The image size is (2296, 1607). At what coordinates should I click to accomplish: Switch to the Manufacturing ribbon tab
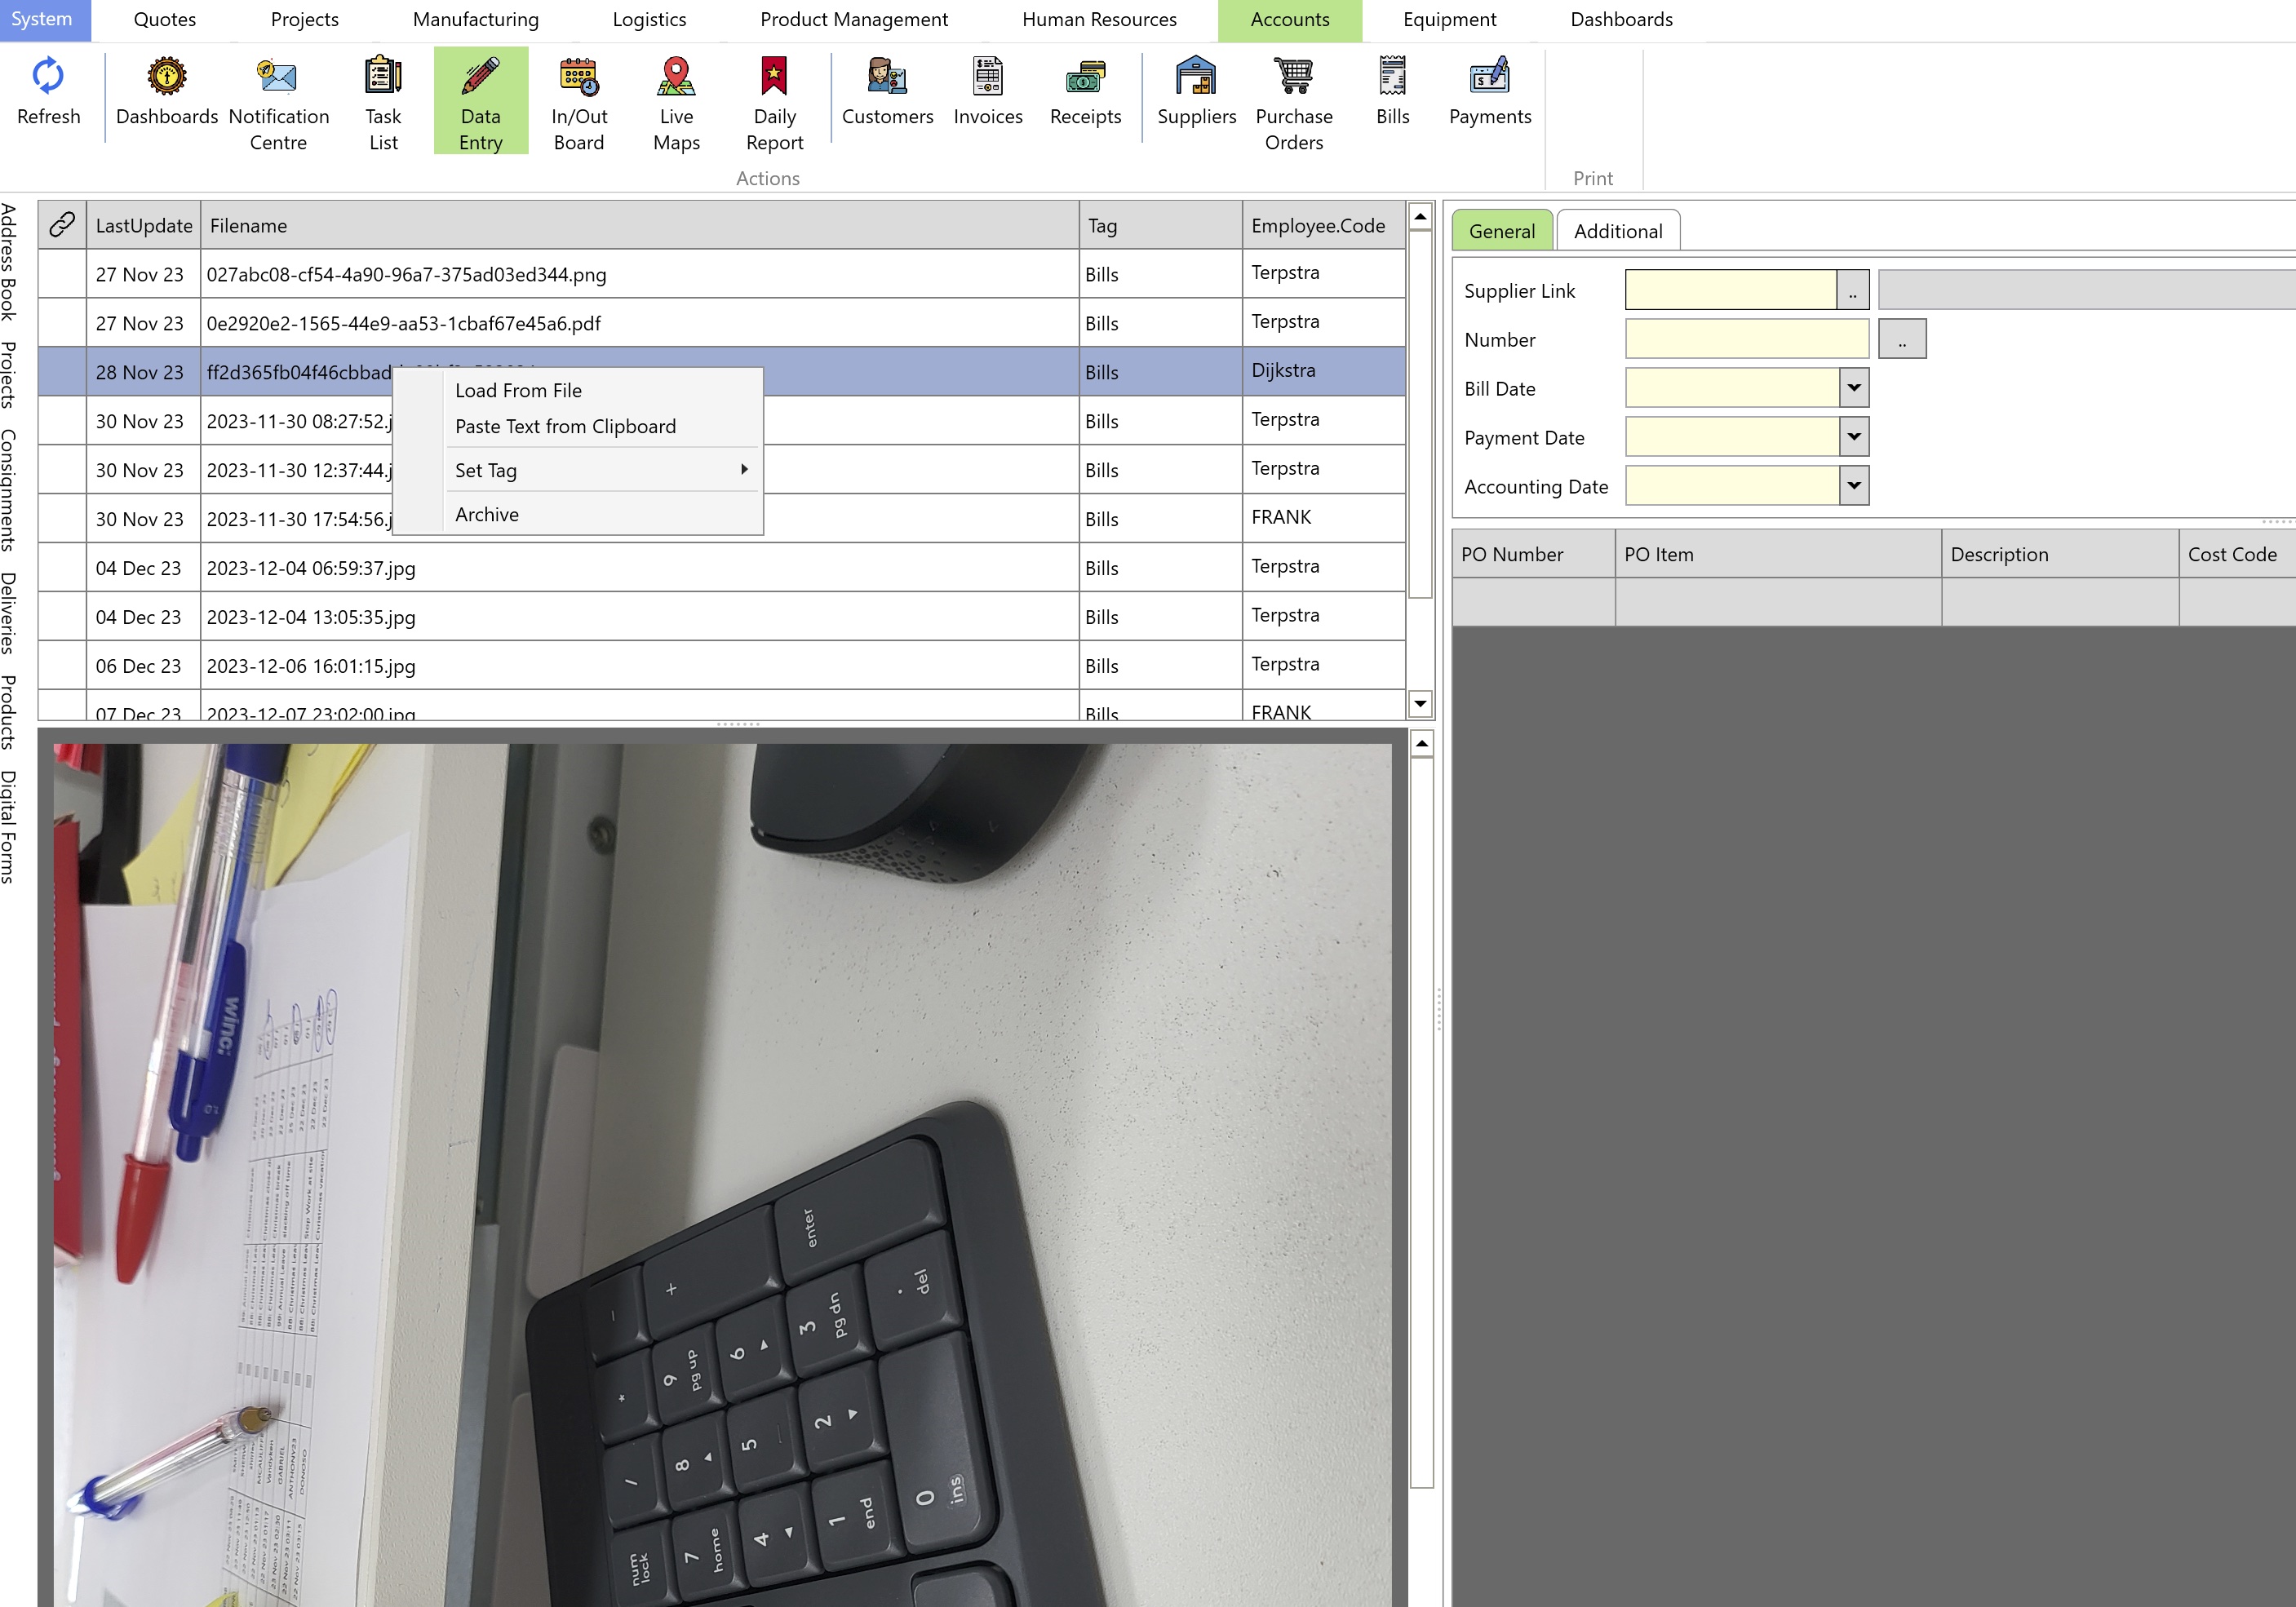[x=476, y=19]
